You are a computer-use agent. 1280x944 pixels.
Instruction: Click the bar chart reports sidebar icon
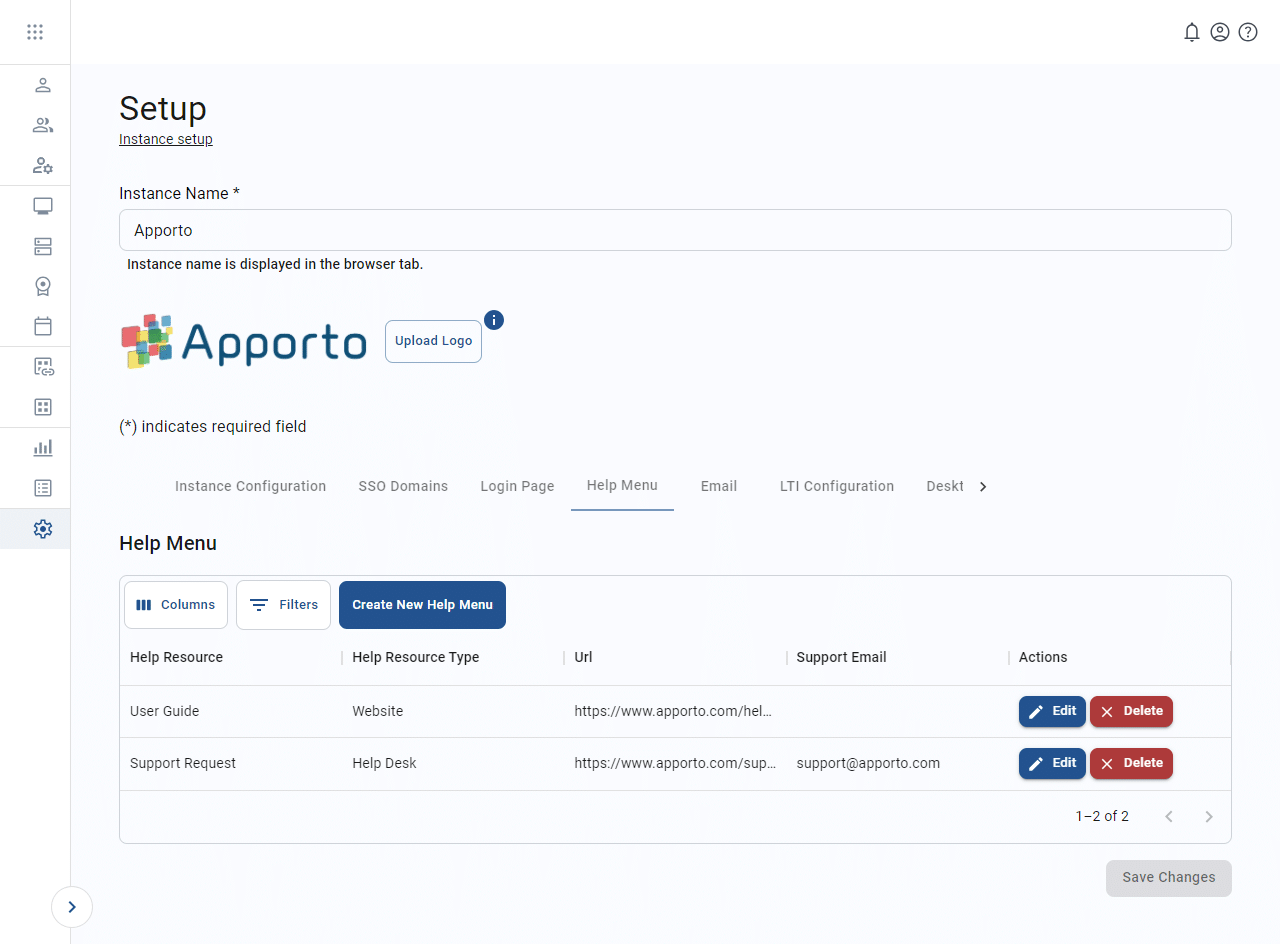click(42, 448)
